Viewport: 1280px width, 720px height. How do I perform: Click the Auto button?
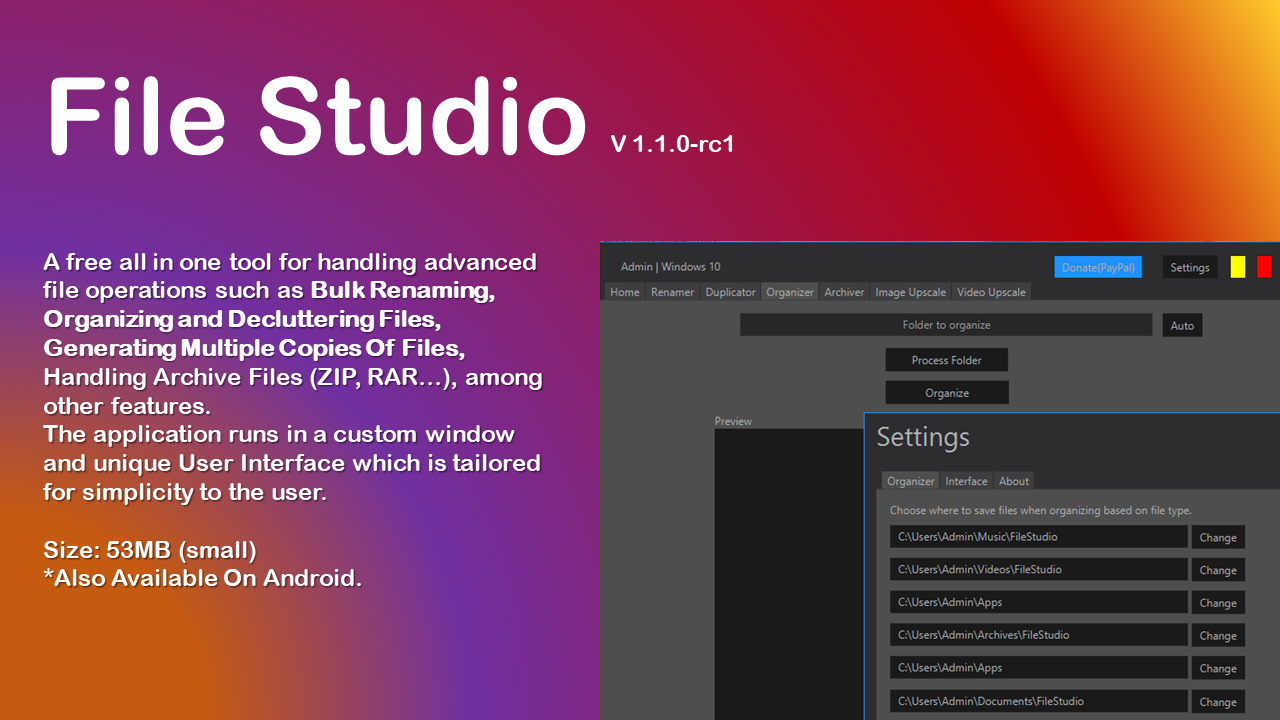(1182, 325)
